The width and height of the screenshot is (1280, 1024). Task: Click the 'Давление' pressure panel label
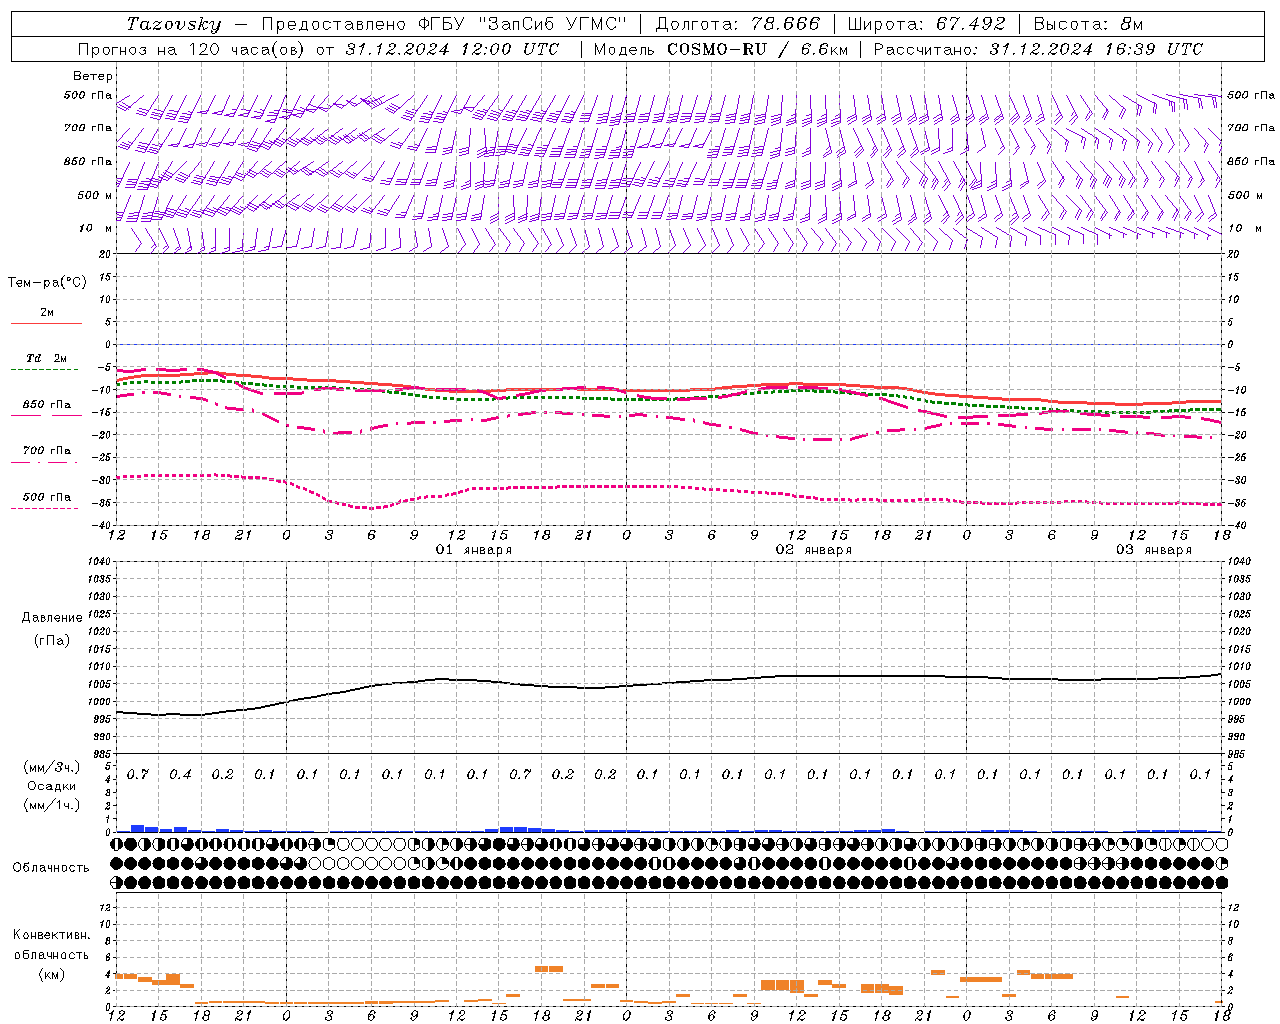52,617
